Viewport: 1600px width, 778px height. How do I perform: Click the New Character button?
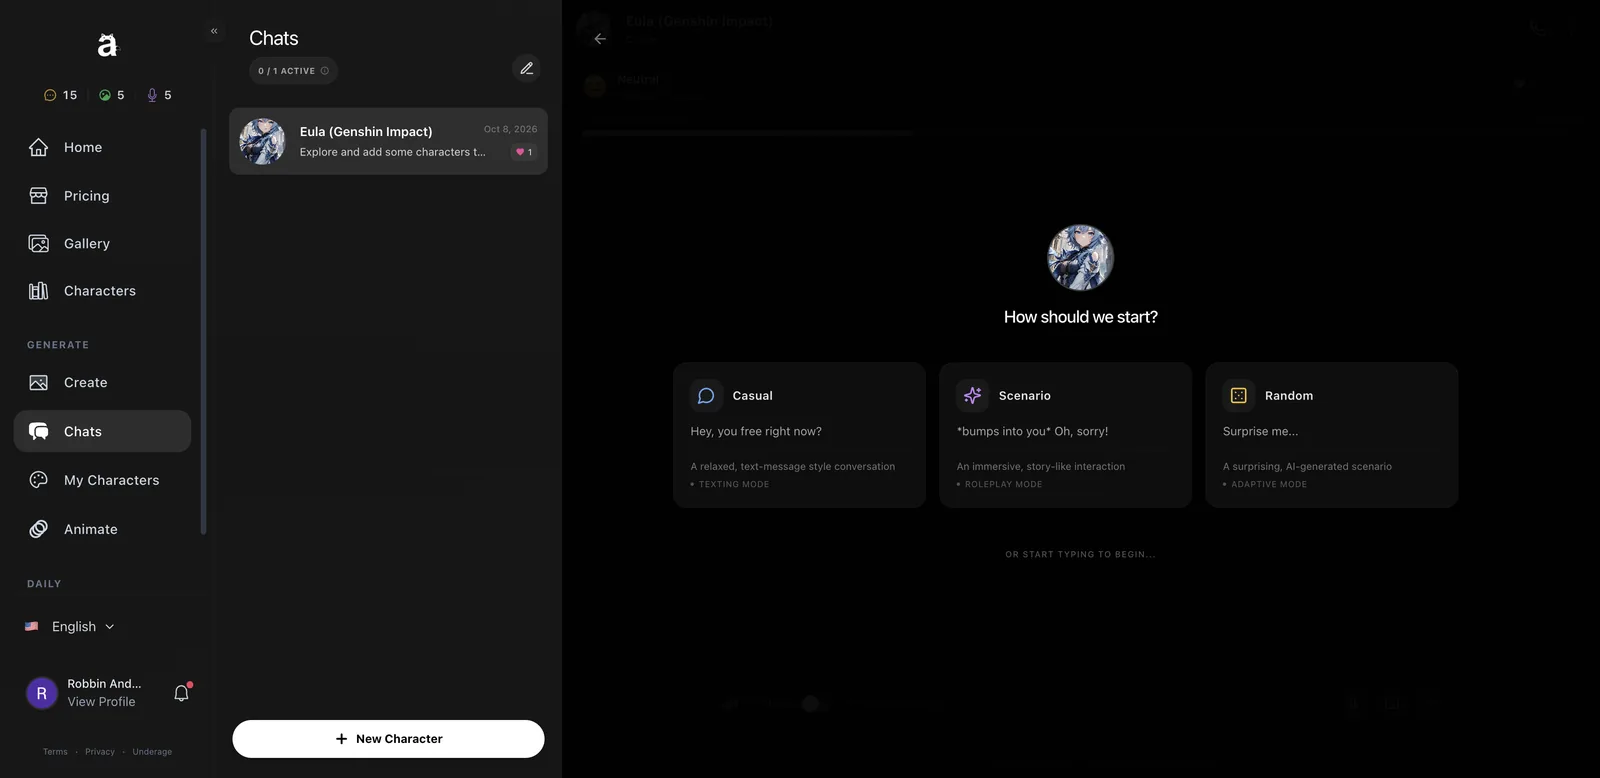pyautogui.click(x=389, y=739)
